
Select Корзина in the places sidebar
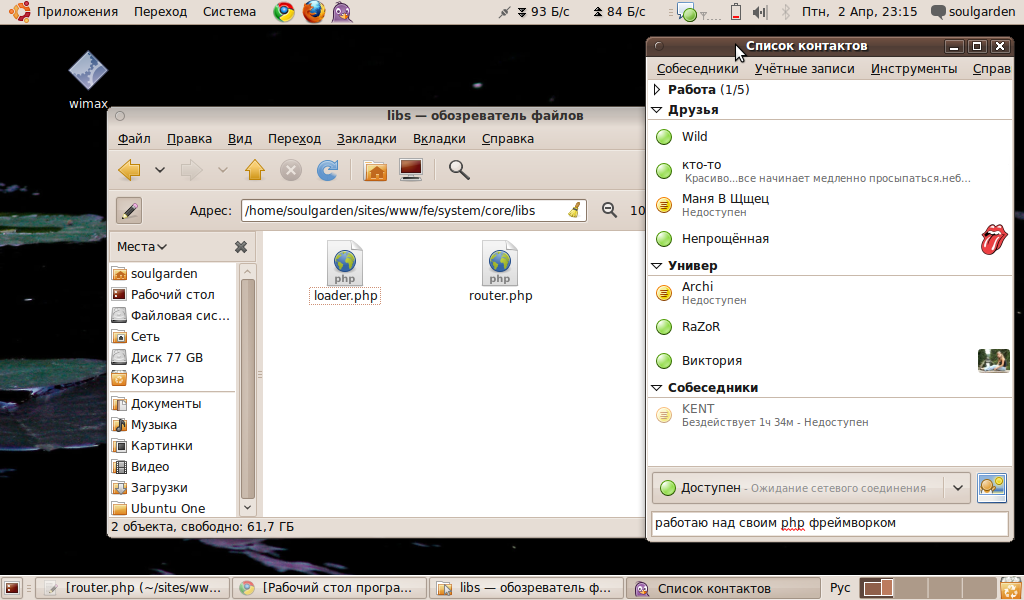coord(157,379)
